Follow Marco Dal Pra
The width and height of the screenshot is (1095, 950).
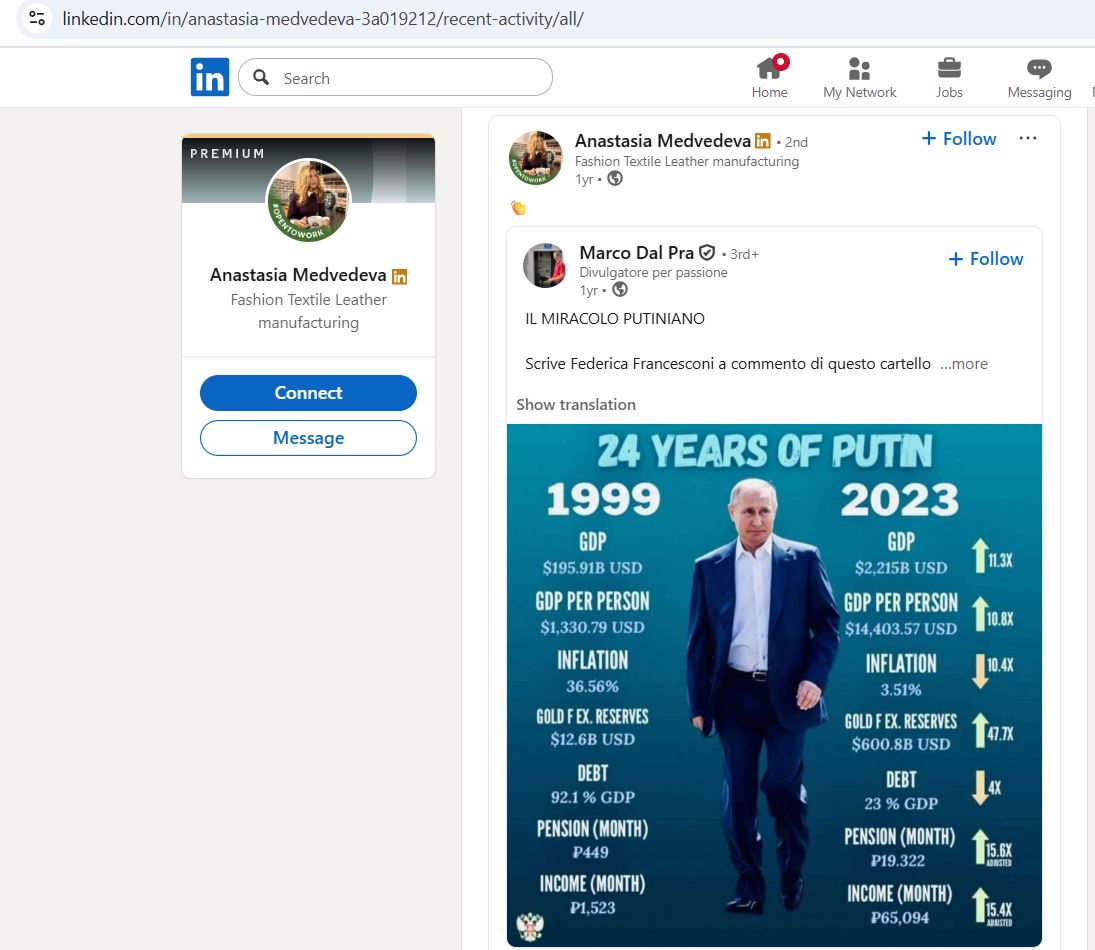point(985,259)
